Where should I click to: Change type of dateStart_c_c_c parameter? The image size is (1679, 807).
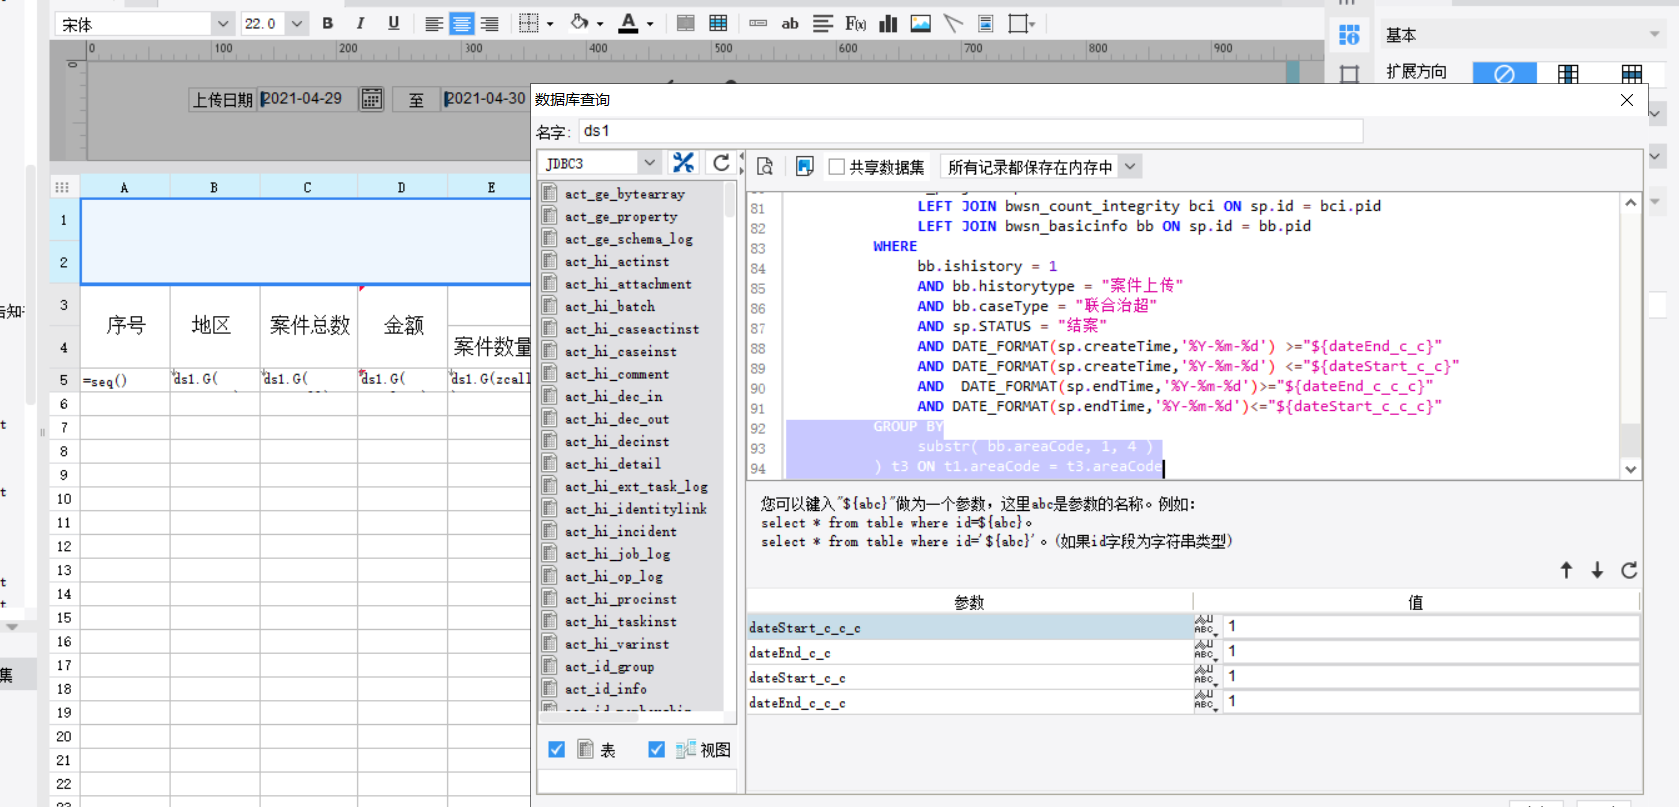1206,626
